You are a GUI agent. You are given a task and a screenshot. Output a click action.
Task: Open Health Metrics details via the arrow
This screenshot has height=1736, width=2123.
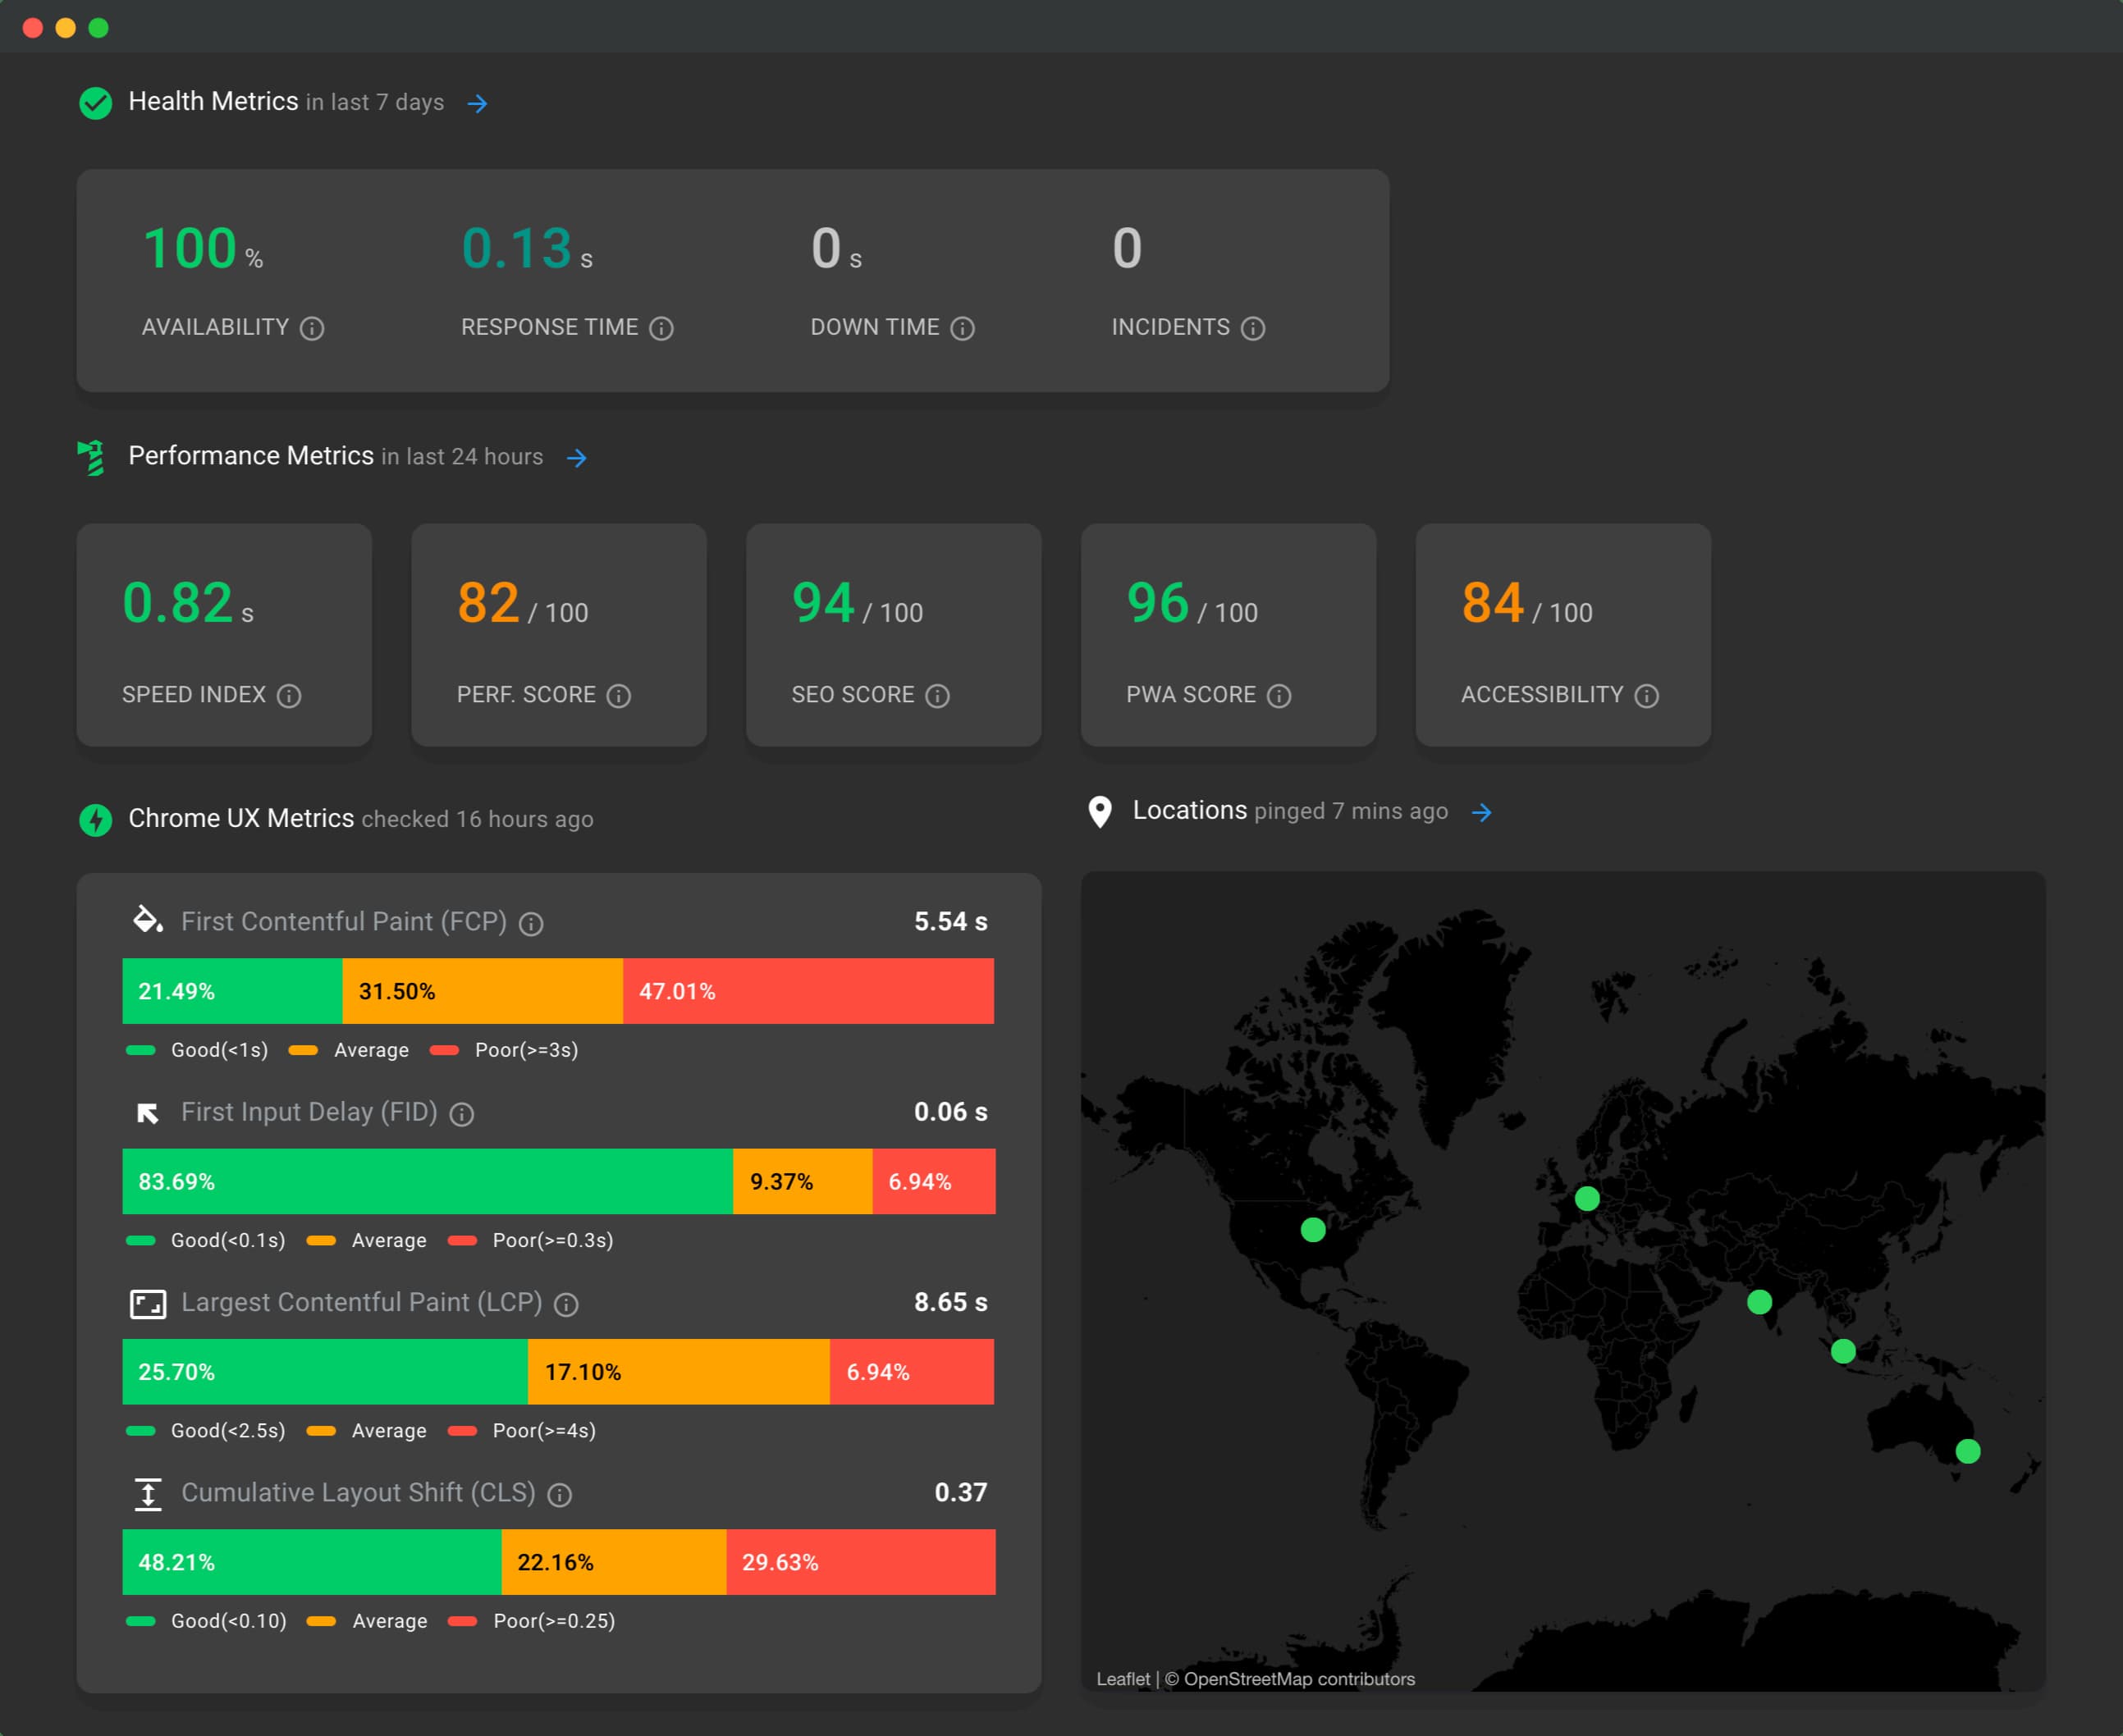pyautogui.click(x=477, y=103)
